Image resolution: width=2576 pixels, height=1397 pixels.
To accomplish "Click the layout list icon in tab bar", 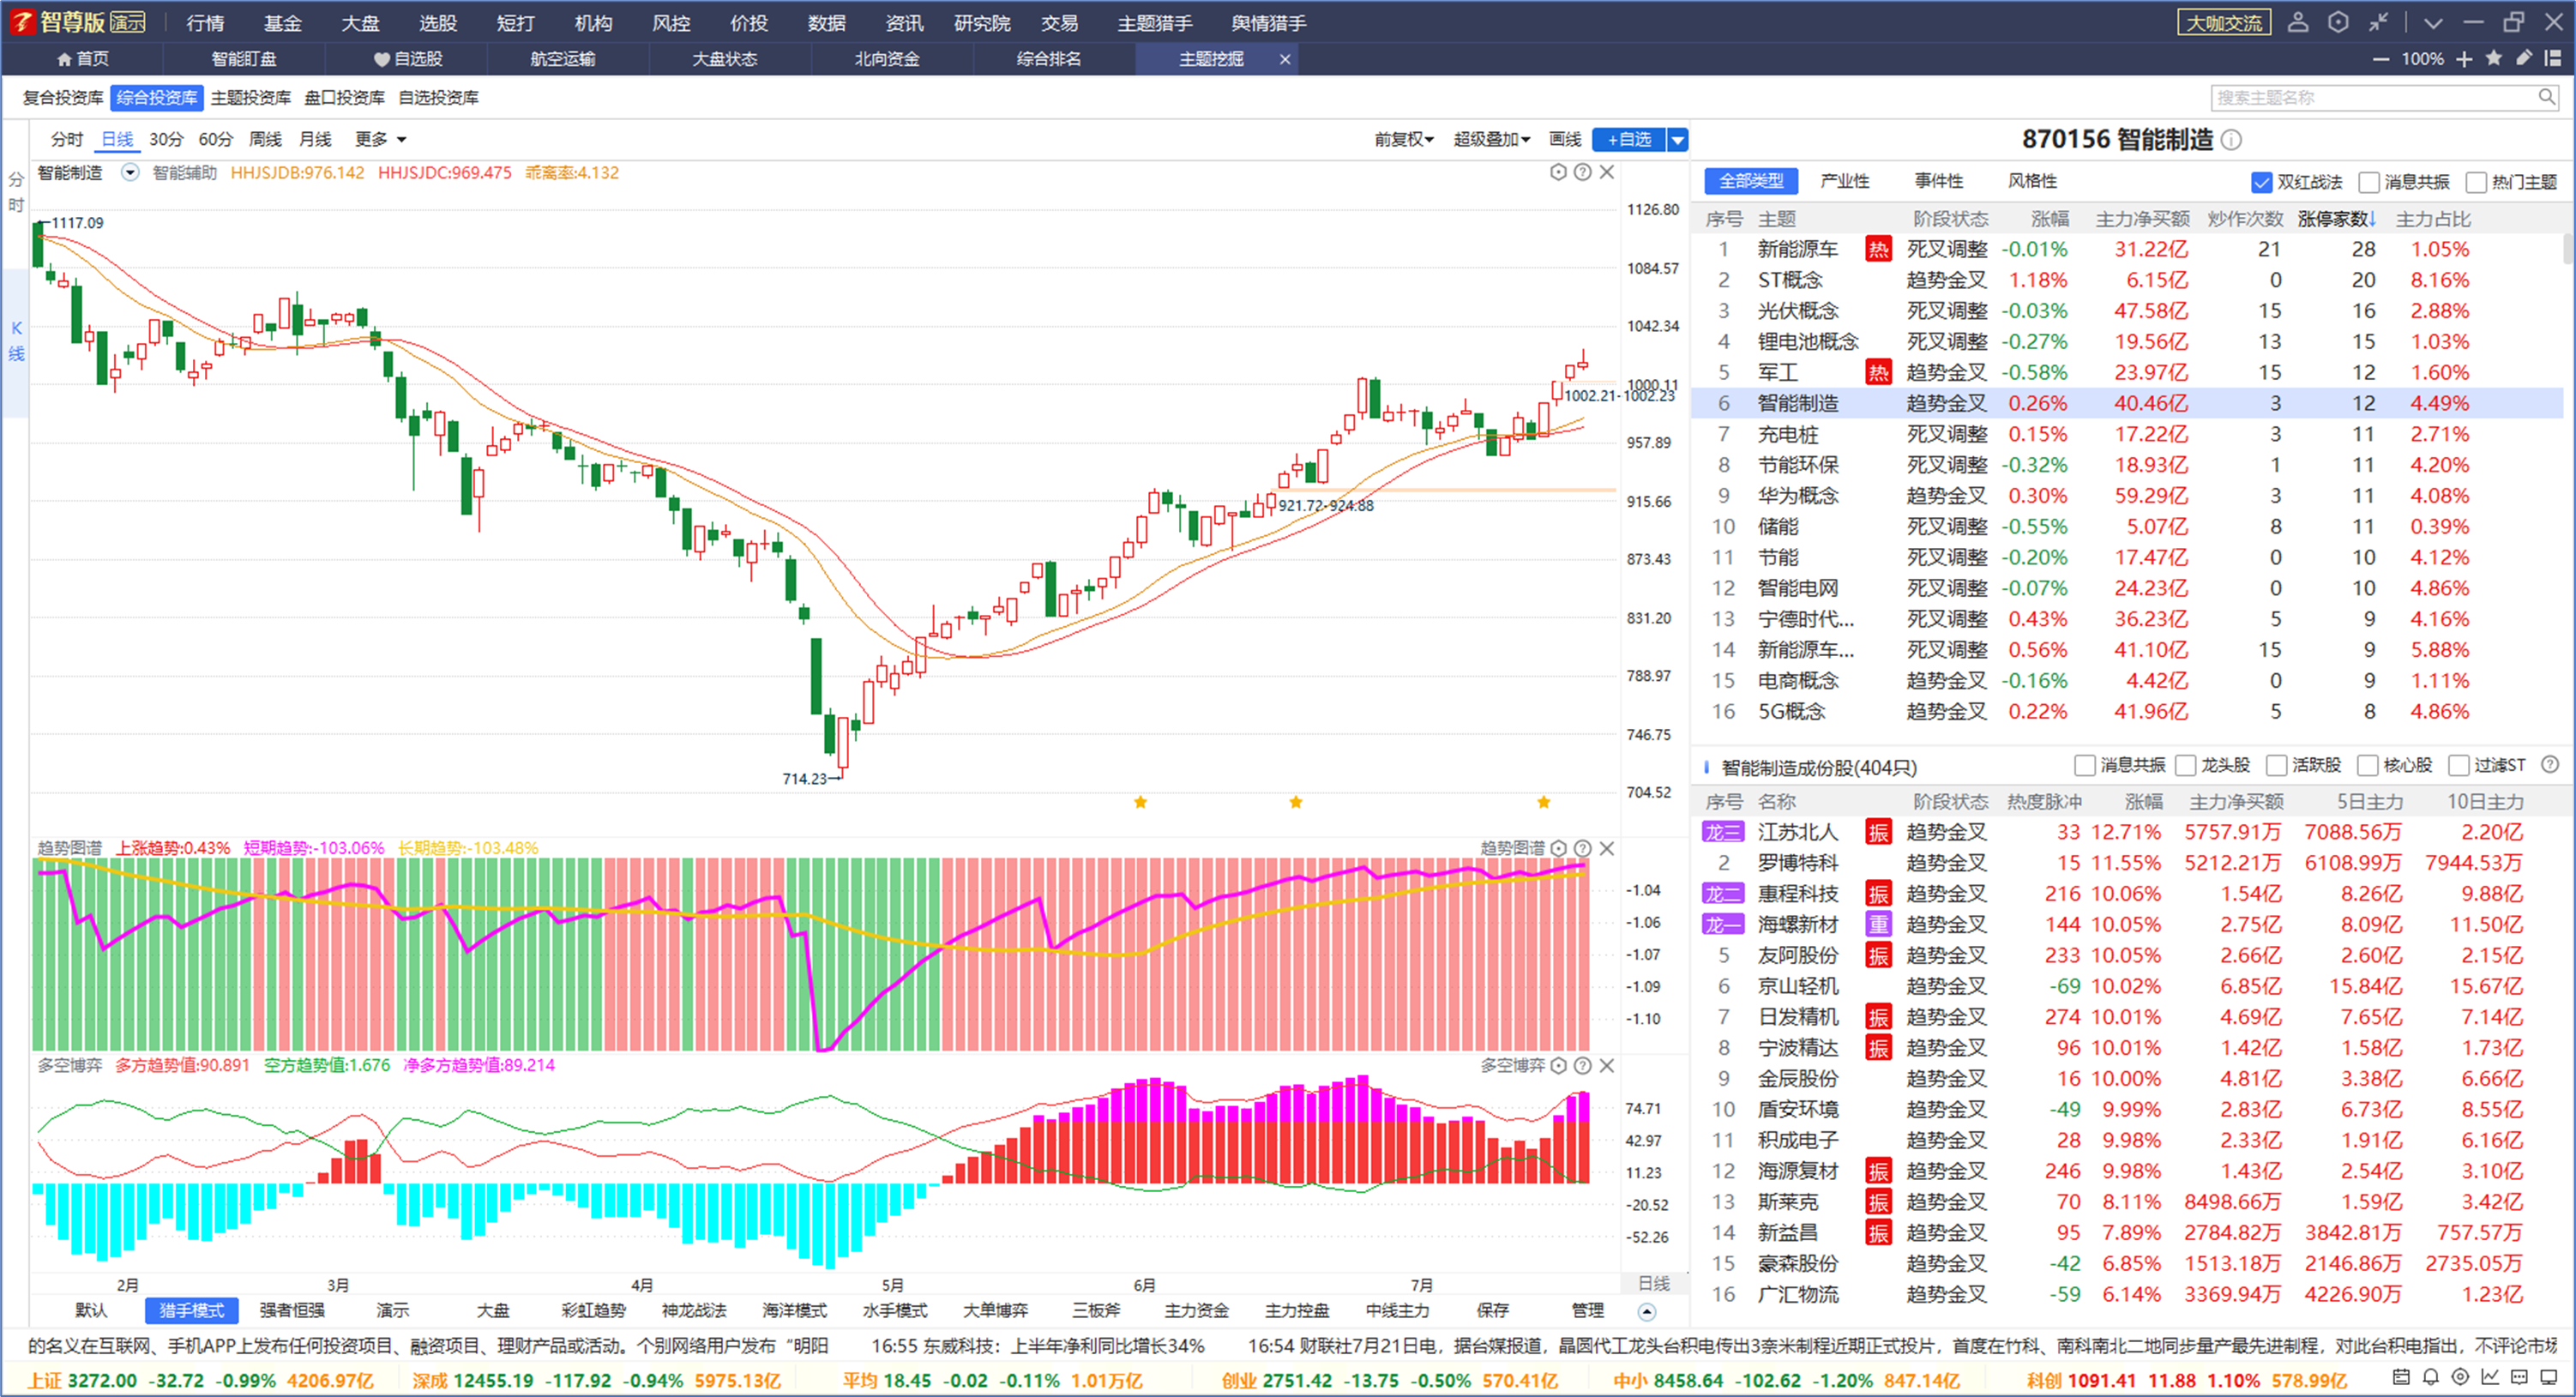I will point(2553,58).
